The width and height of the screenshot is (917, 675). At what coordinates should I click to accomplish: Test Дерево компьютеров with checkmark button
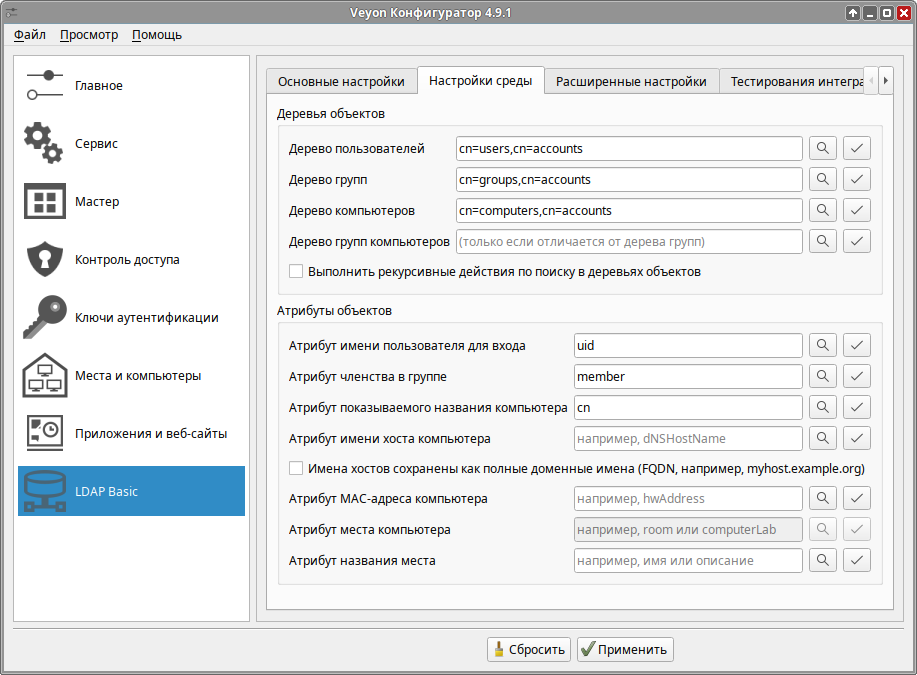click(x=856, y=211)
